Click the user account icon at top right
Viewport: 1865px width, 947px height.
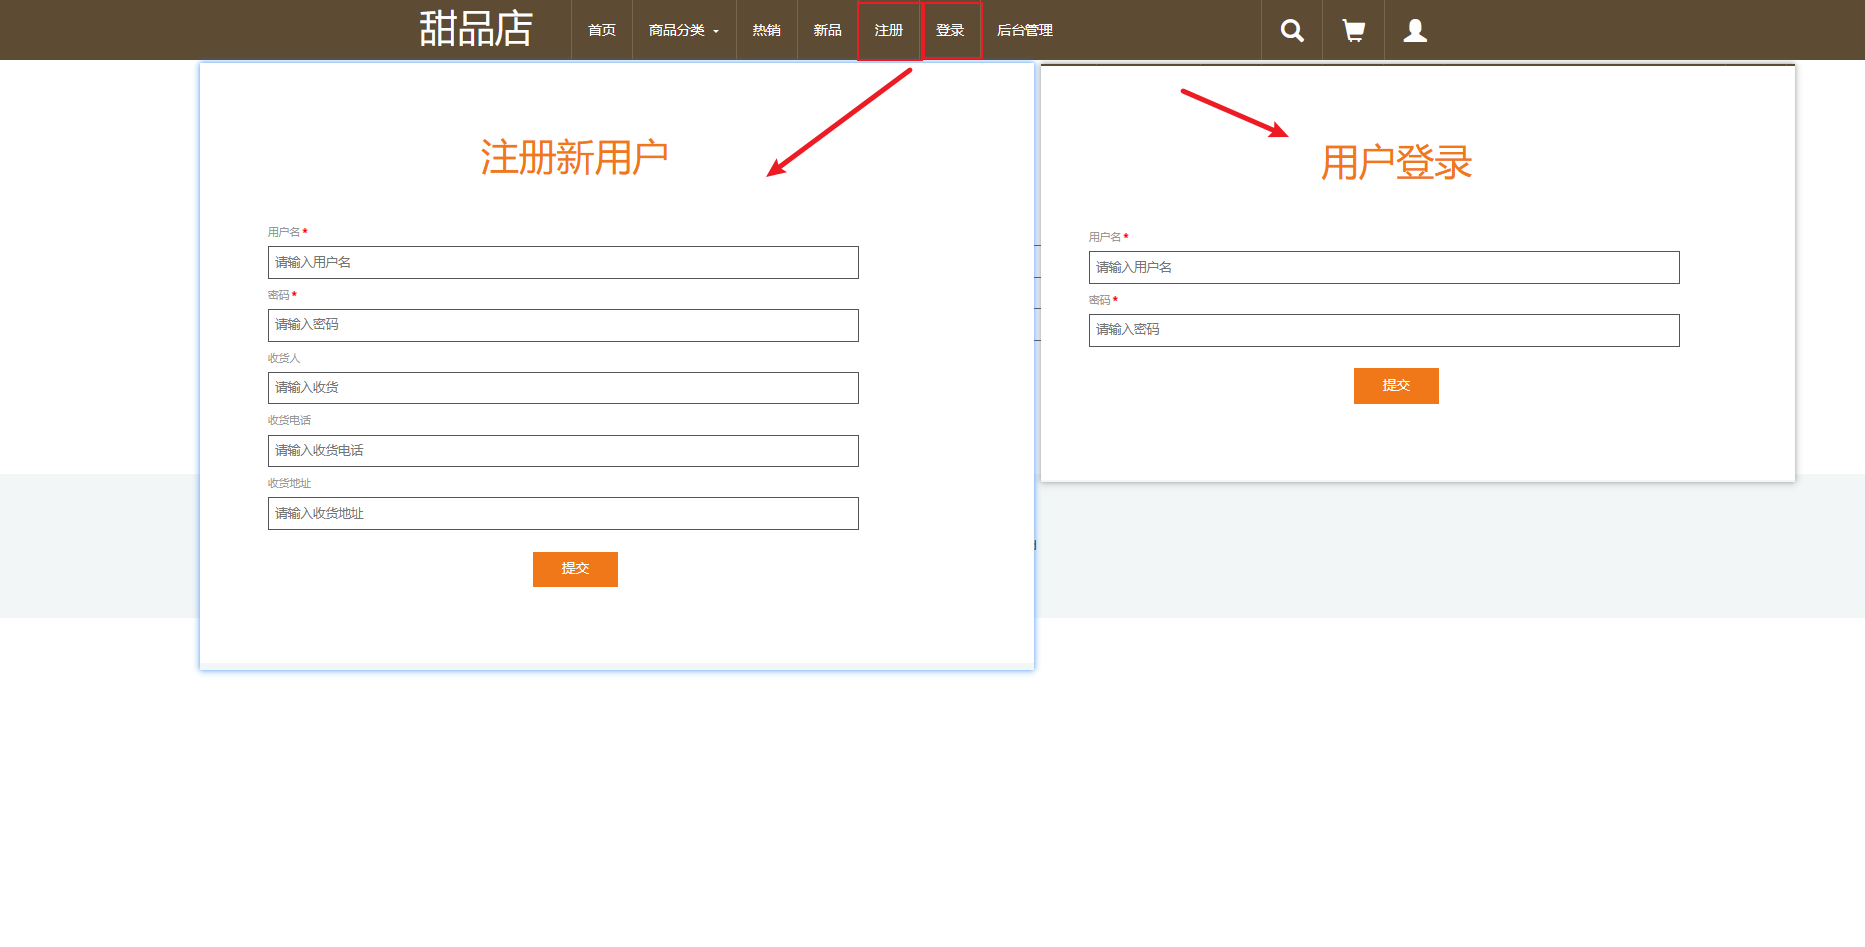coord(1414,30)
